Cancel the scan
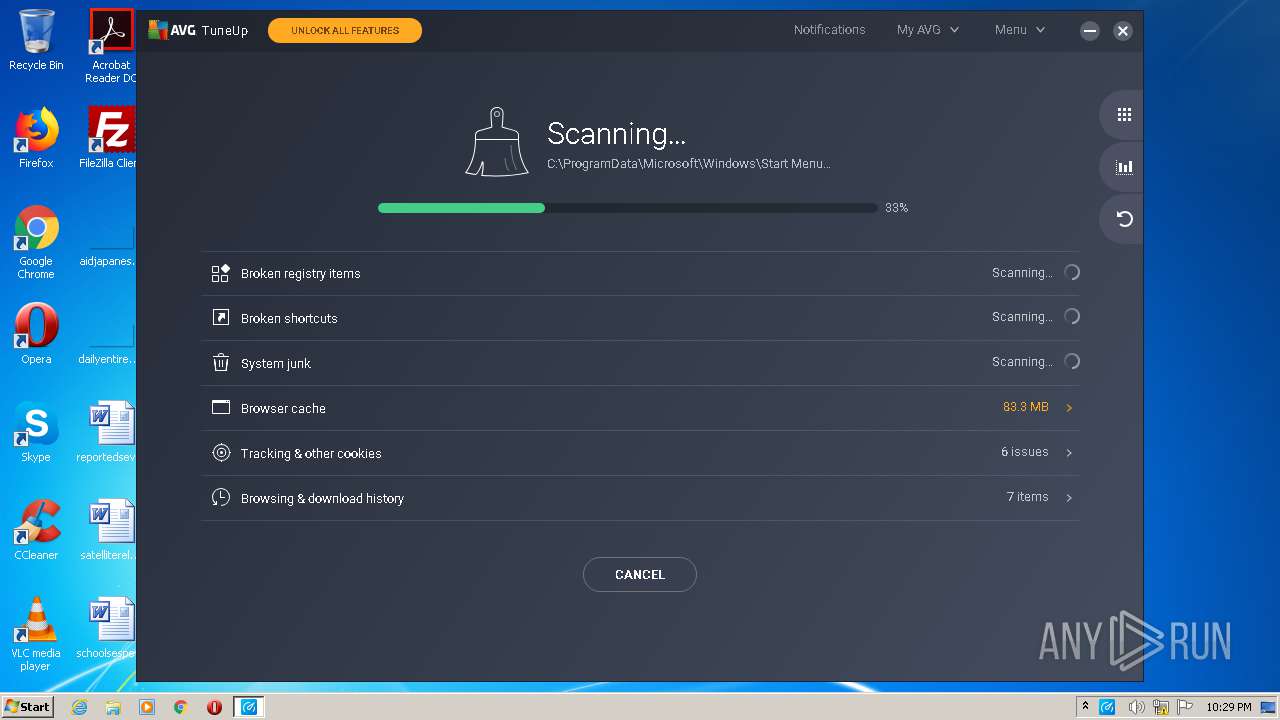Screen dimensions: 1280x720 pyautogui.click(x=640, y=575)
